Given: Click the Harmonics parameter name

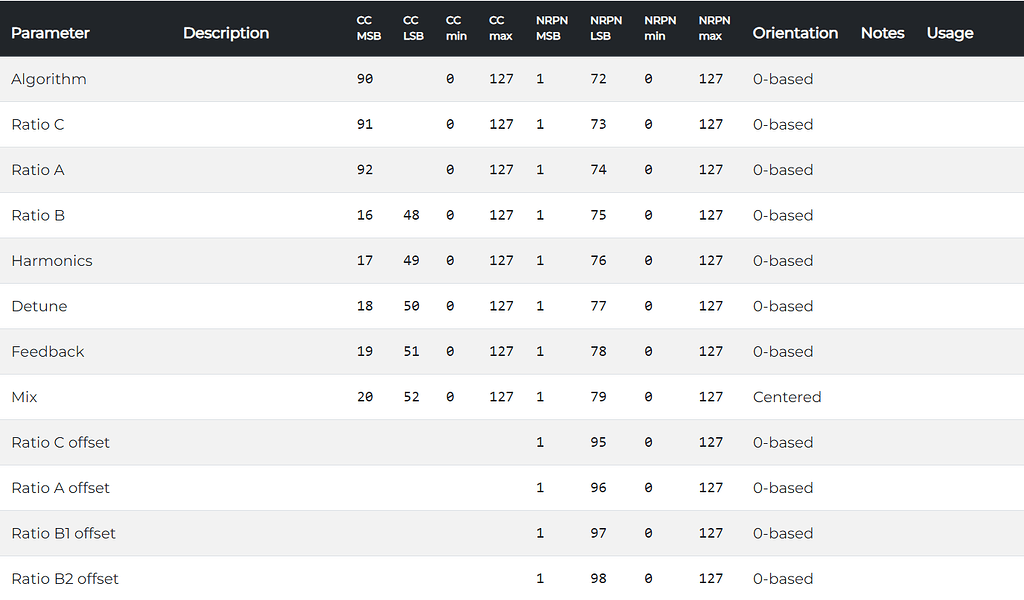Looking at the screenshot, I should [52, 261].
